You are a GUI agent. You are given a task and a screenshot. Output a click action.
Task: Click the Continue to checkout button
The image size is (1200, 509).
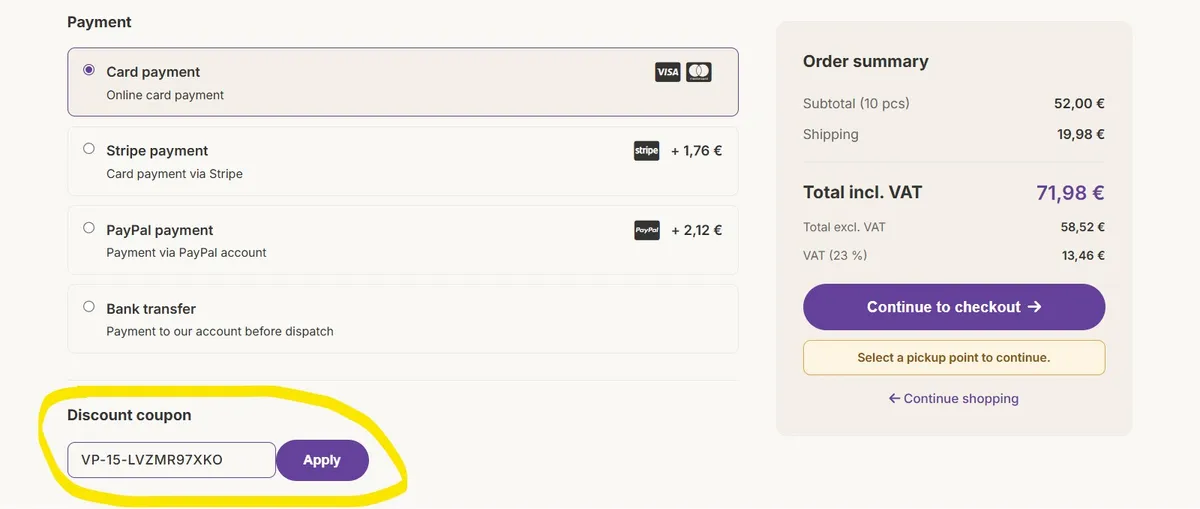[954, 307]
